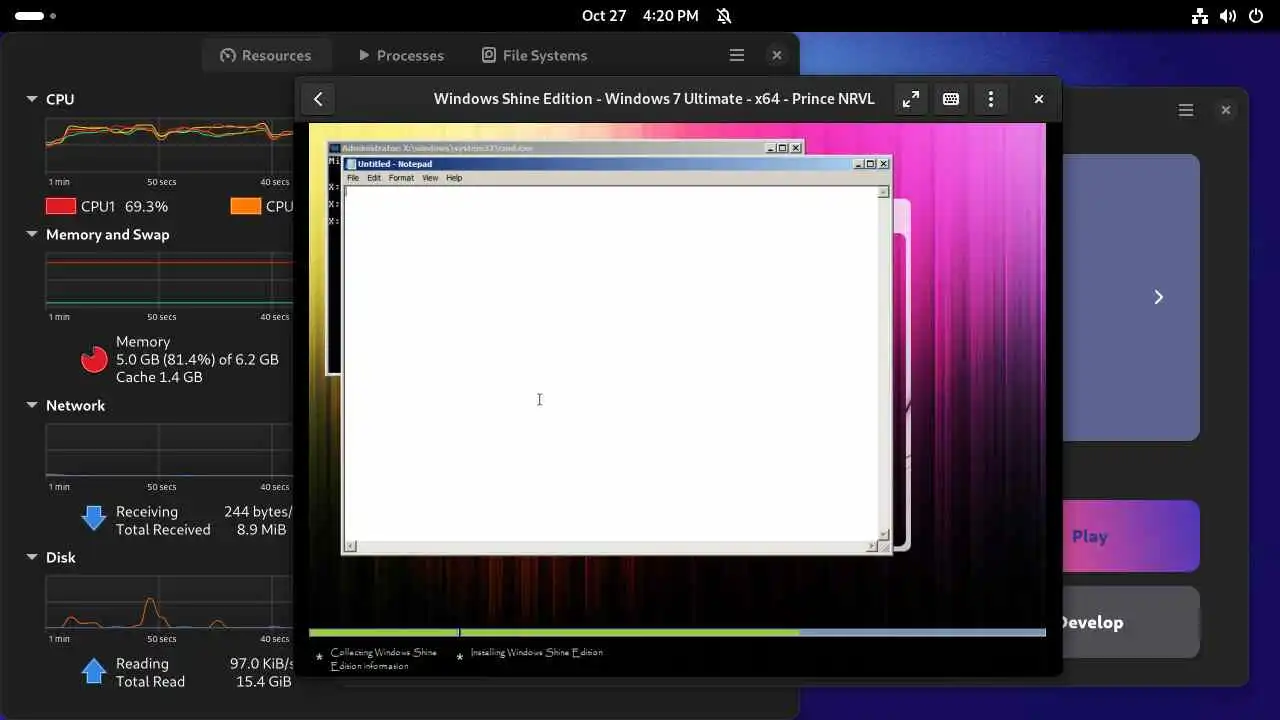Click the Memory pie chart icon
The width and height of the screenshot is (1280, 720).
coord(94,359)
